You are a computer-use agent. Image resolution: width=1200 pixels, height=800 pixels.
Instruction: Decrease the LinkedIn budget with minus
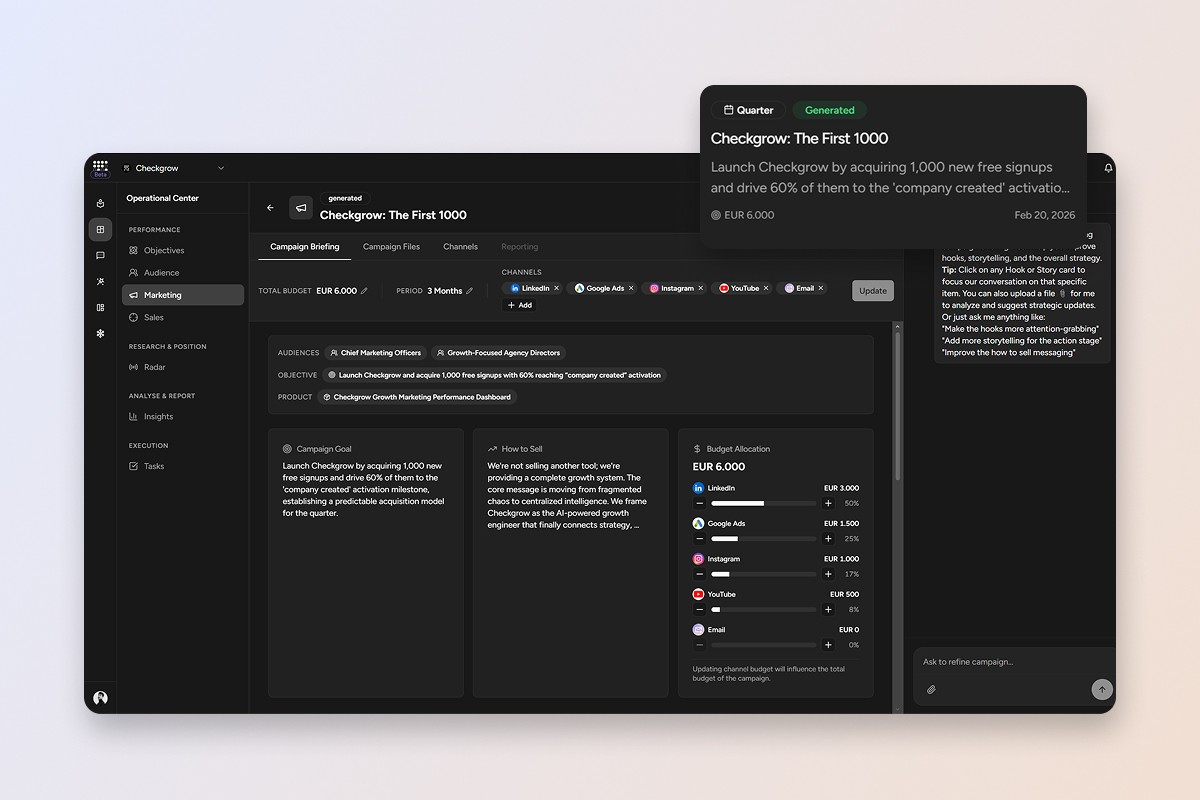pyautogui.click(x=699, y=503)
